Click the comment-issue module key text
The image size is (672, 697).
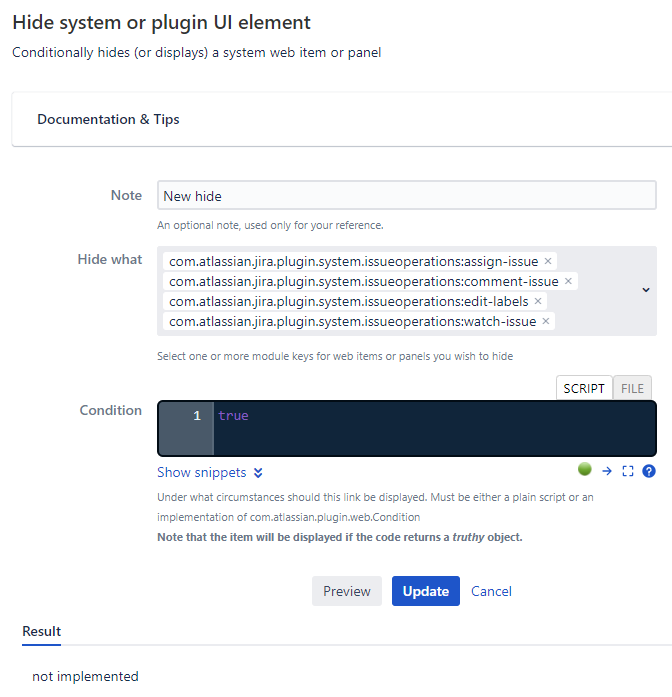[364, 281]
